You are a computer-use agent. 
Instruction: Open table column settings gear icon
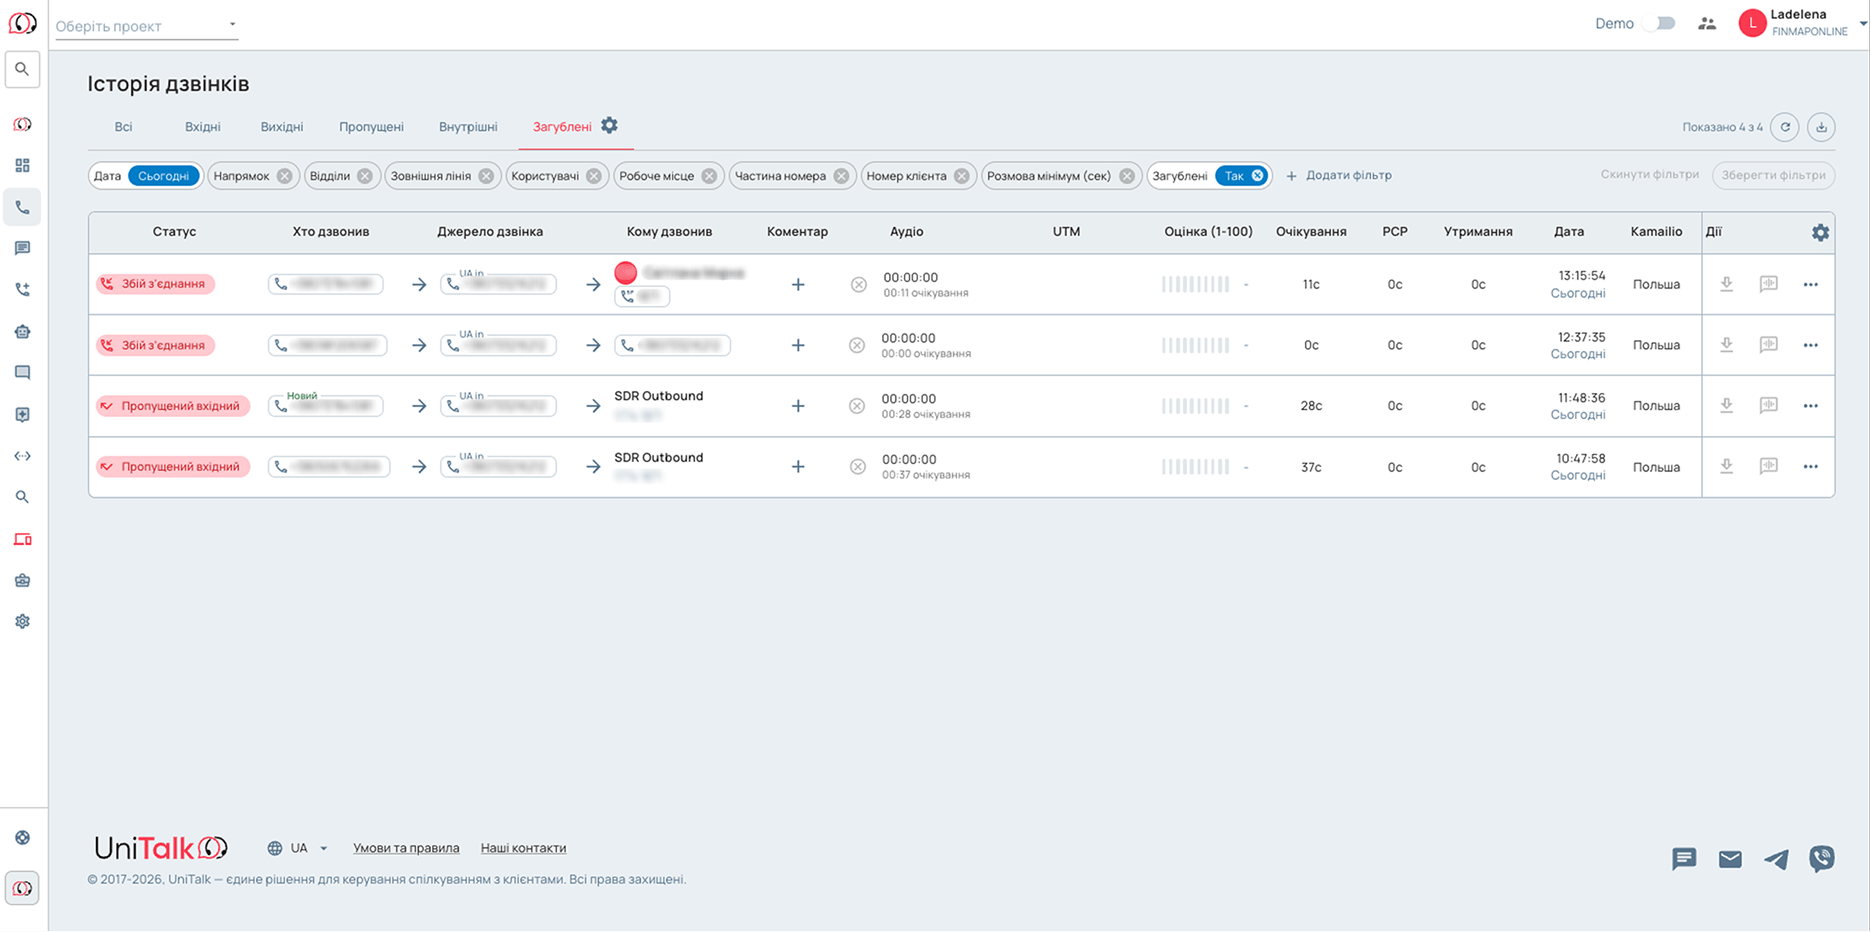coord(1820,232)
